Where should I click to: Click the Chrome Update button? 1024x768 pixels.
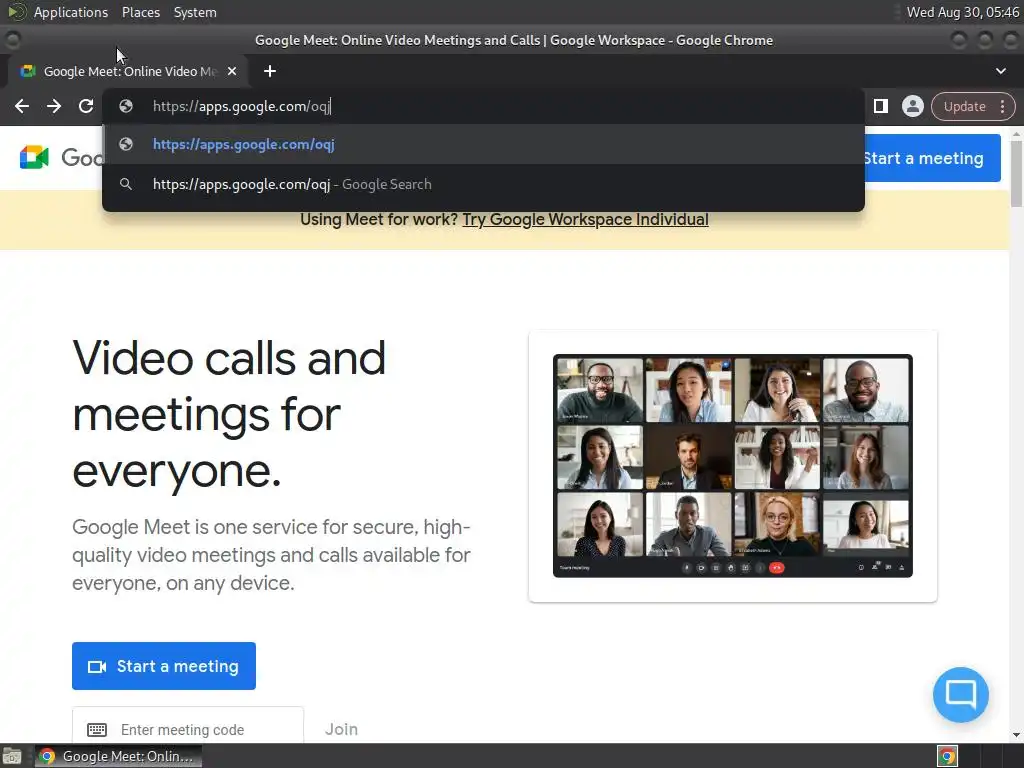[965, 106]
